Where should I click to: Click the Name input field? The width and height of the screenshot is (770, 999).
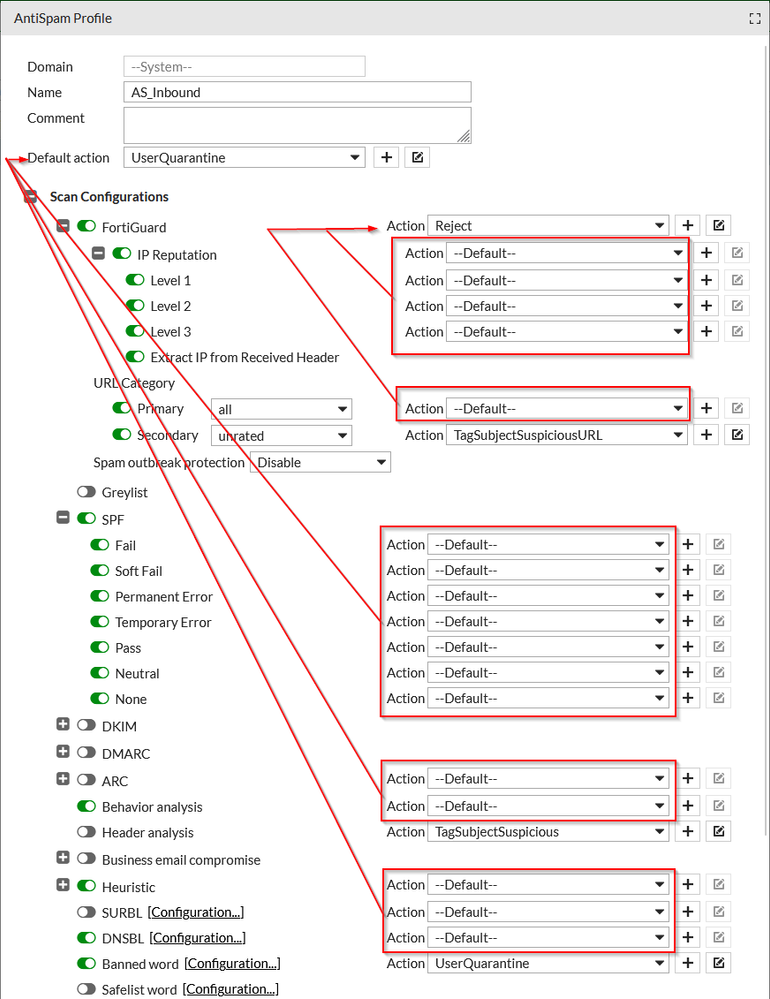297,92
